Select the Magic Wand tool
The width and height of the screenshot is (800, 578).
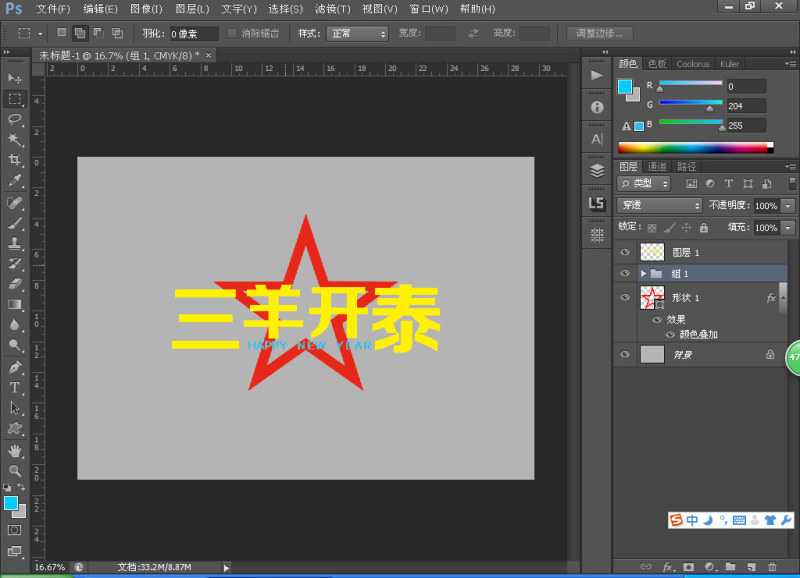point(15,139)
